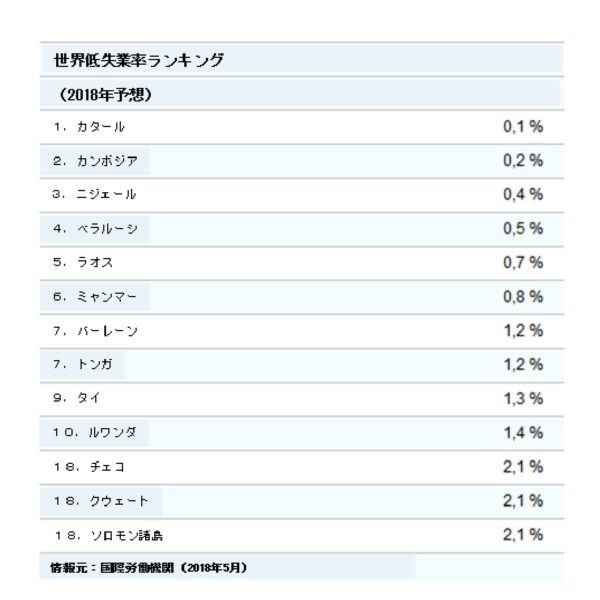Click the 0,1 % value for カタール
Image resolution: width=600 pixels, height=600 pixels.
tap(523, 127)
